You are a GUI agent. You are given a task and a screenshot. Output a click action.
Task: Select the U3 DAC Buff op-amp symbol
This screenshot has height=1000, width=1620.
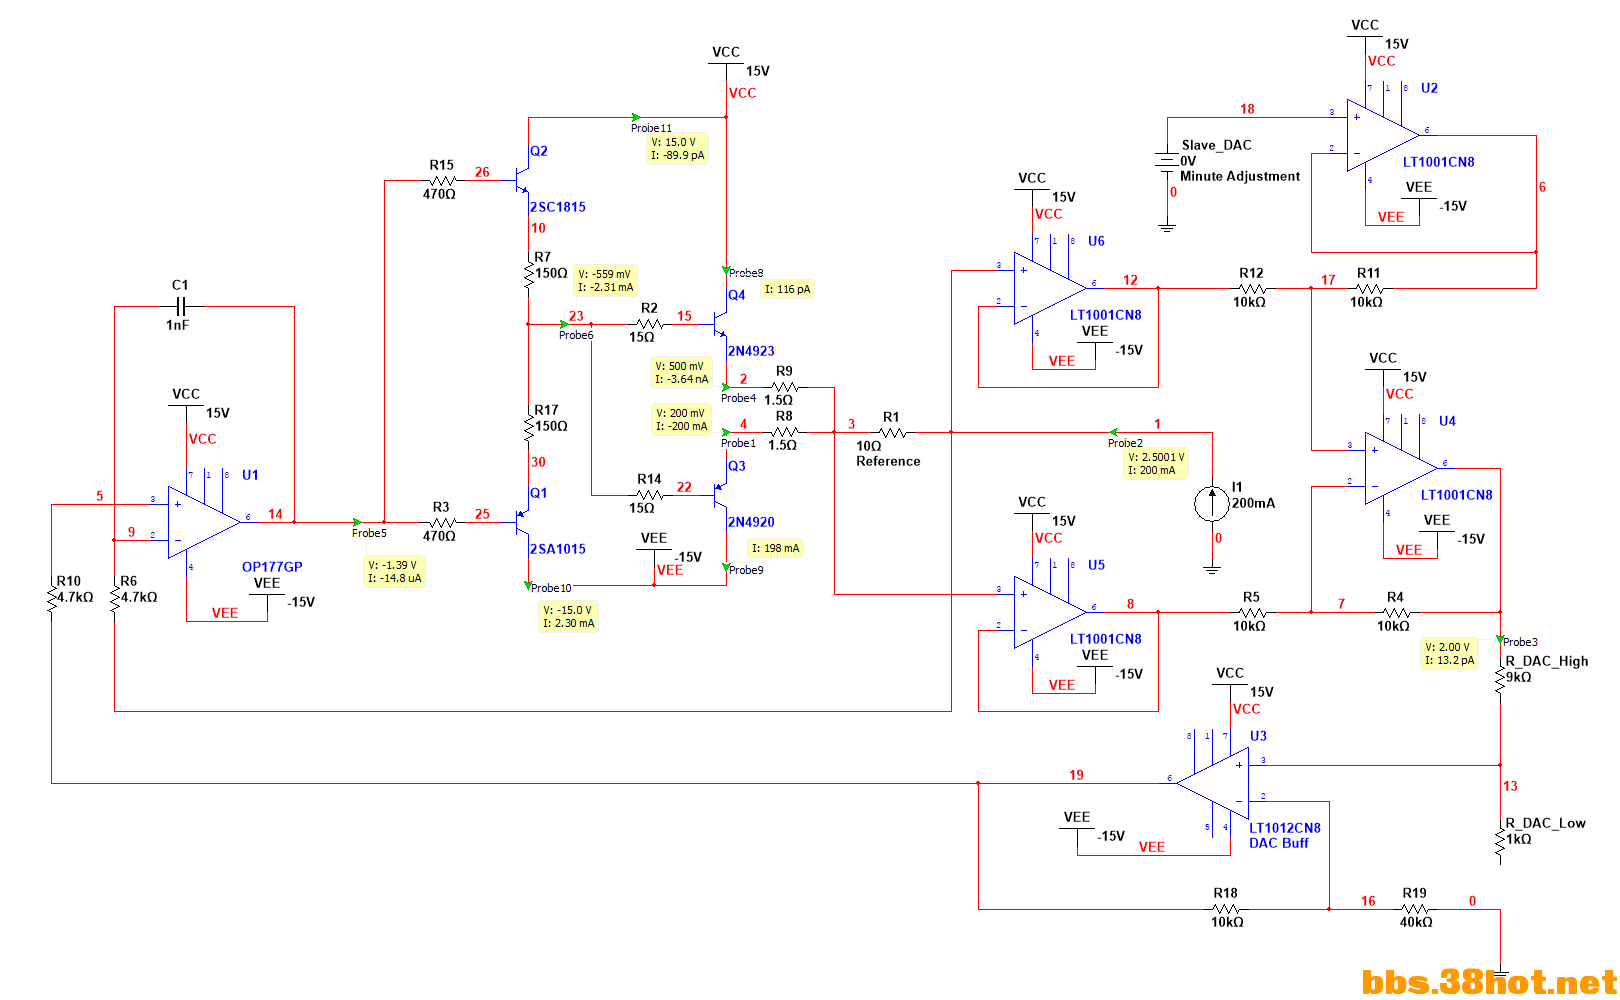point(1213,783)
